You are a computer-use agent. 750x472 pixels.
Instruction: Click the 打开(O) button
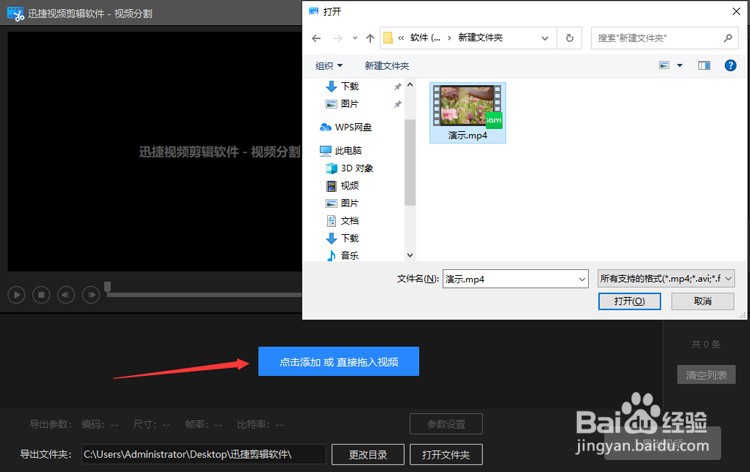click(629, 301)
